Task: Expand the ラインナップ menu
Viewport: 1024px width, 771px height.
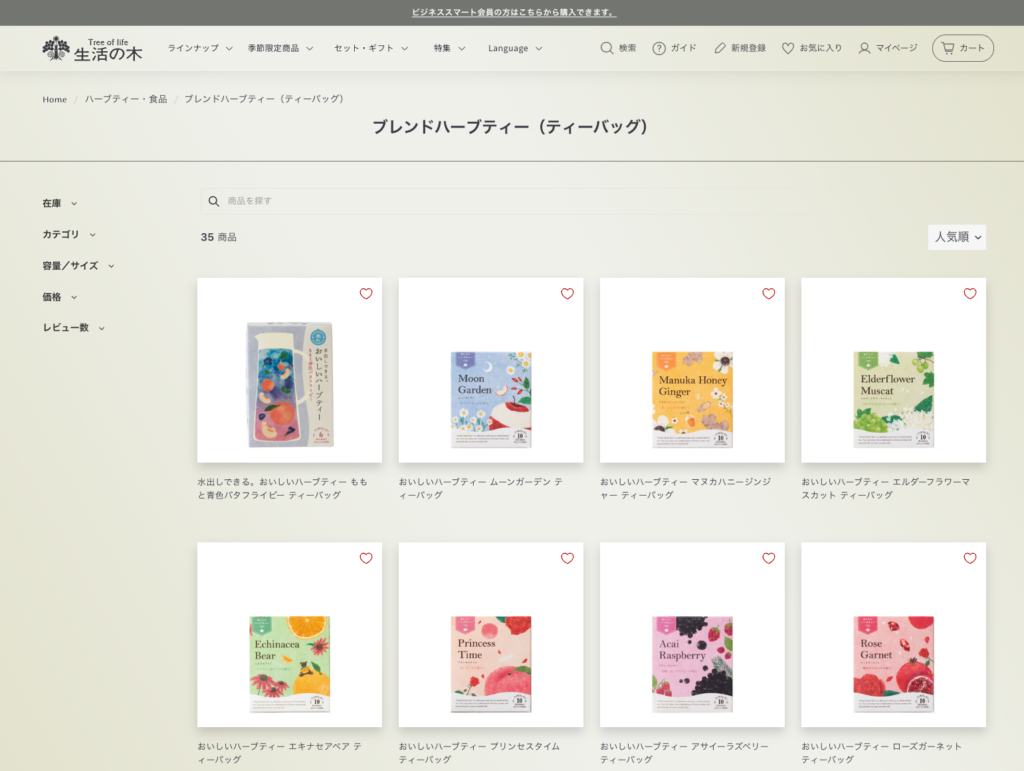Action: coord(200,48)
